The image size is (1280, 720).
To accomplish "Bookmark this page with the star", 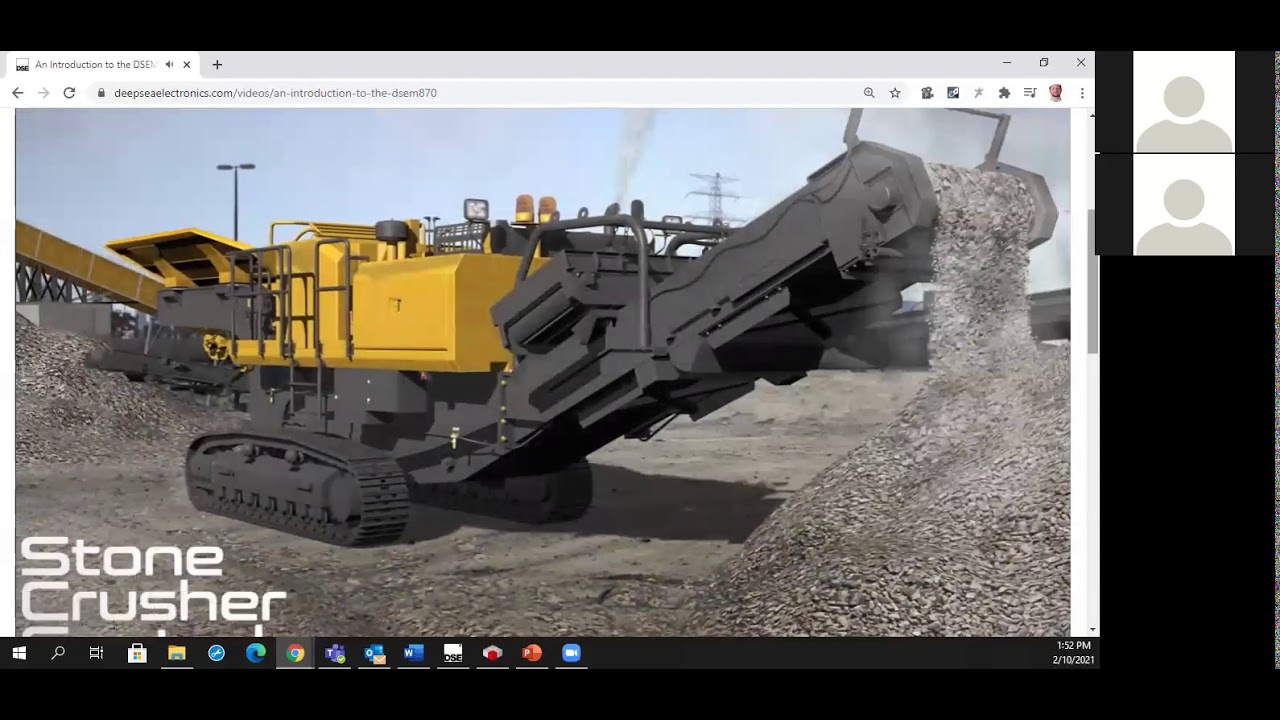I will (895, 93).
